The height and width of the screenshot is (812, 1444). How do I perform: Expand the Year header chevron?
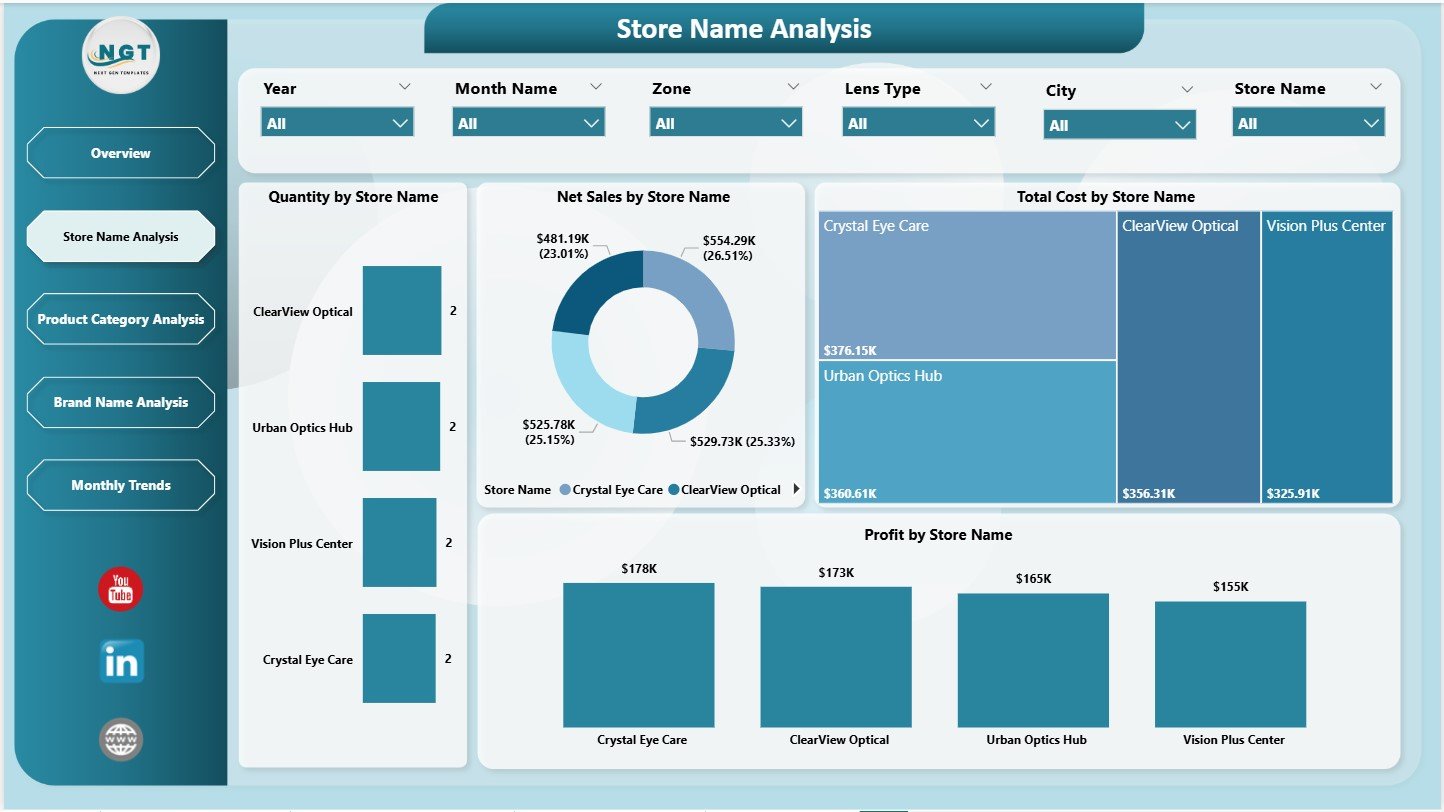[x=406, y=86]
